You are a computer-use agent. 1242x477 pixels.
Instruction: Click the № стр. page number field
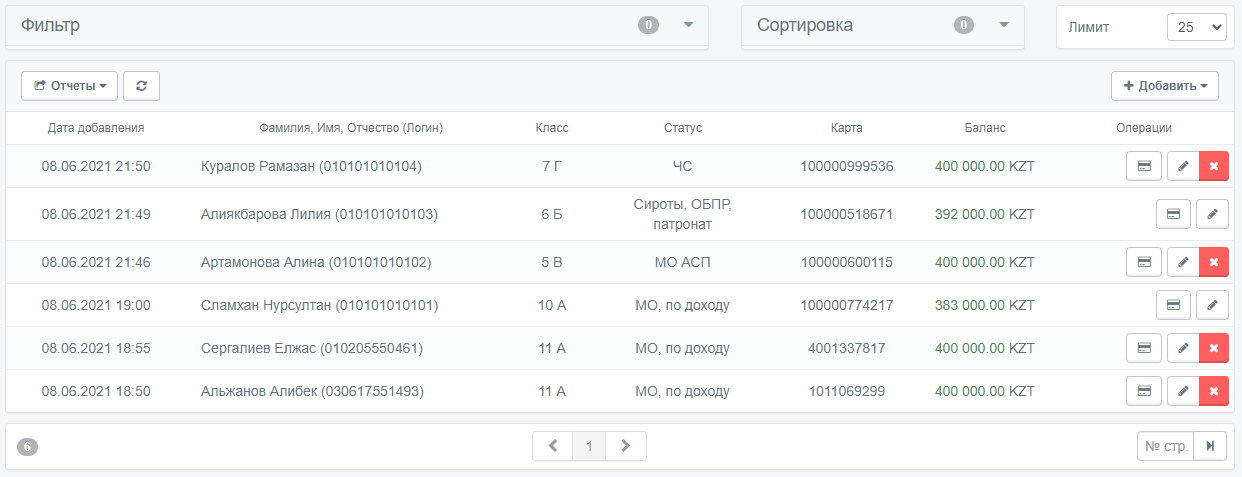(x=1165, y=446)
